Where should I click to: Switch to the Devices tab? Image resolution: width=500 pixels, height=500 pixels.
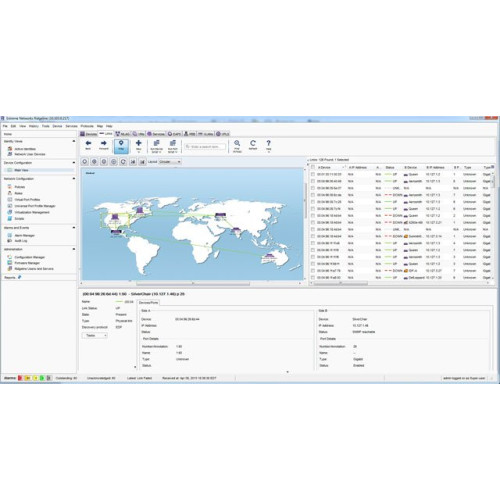(89, 134)
